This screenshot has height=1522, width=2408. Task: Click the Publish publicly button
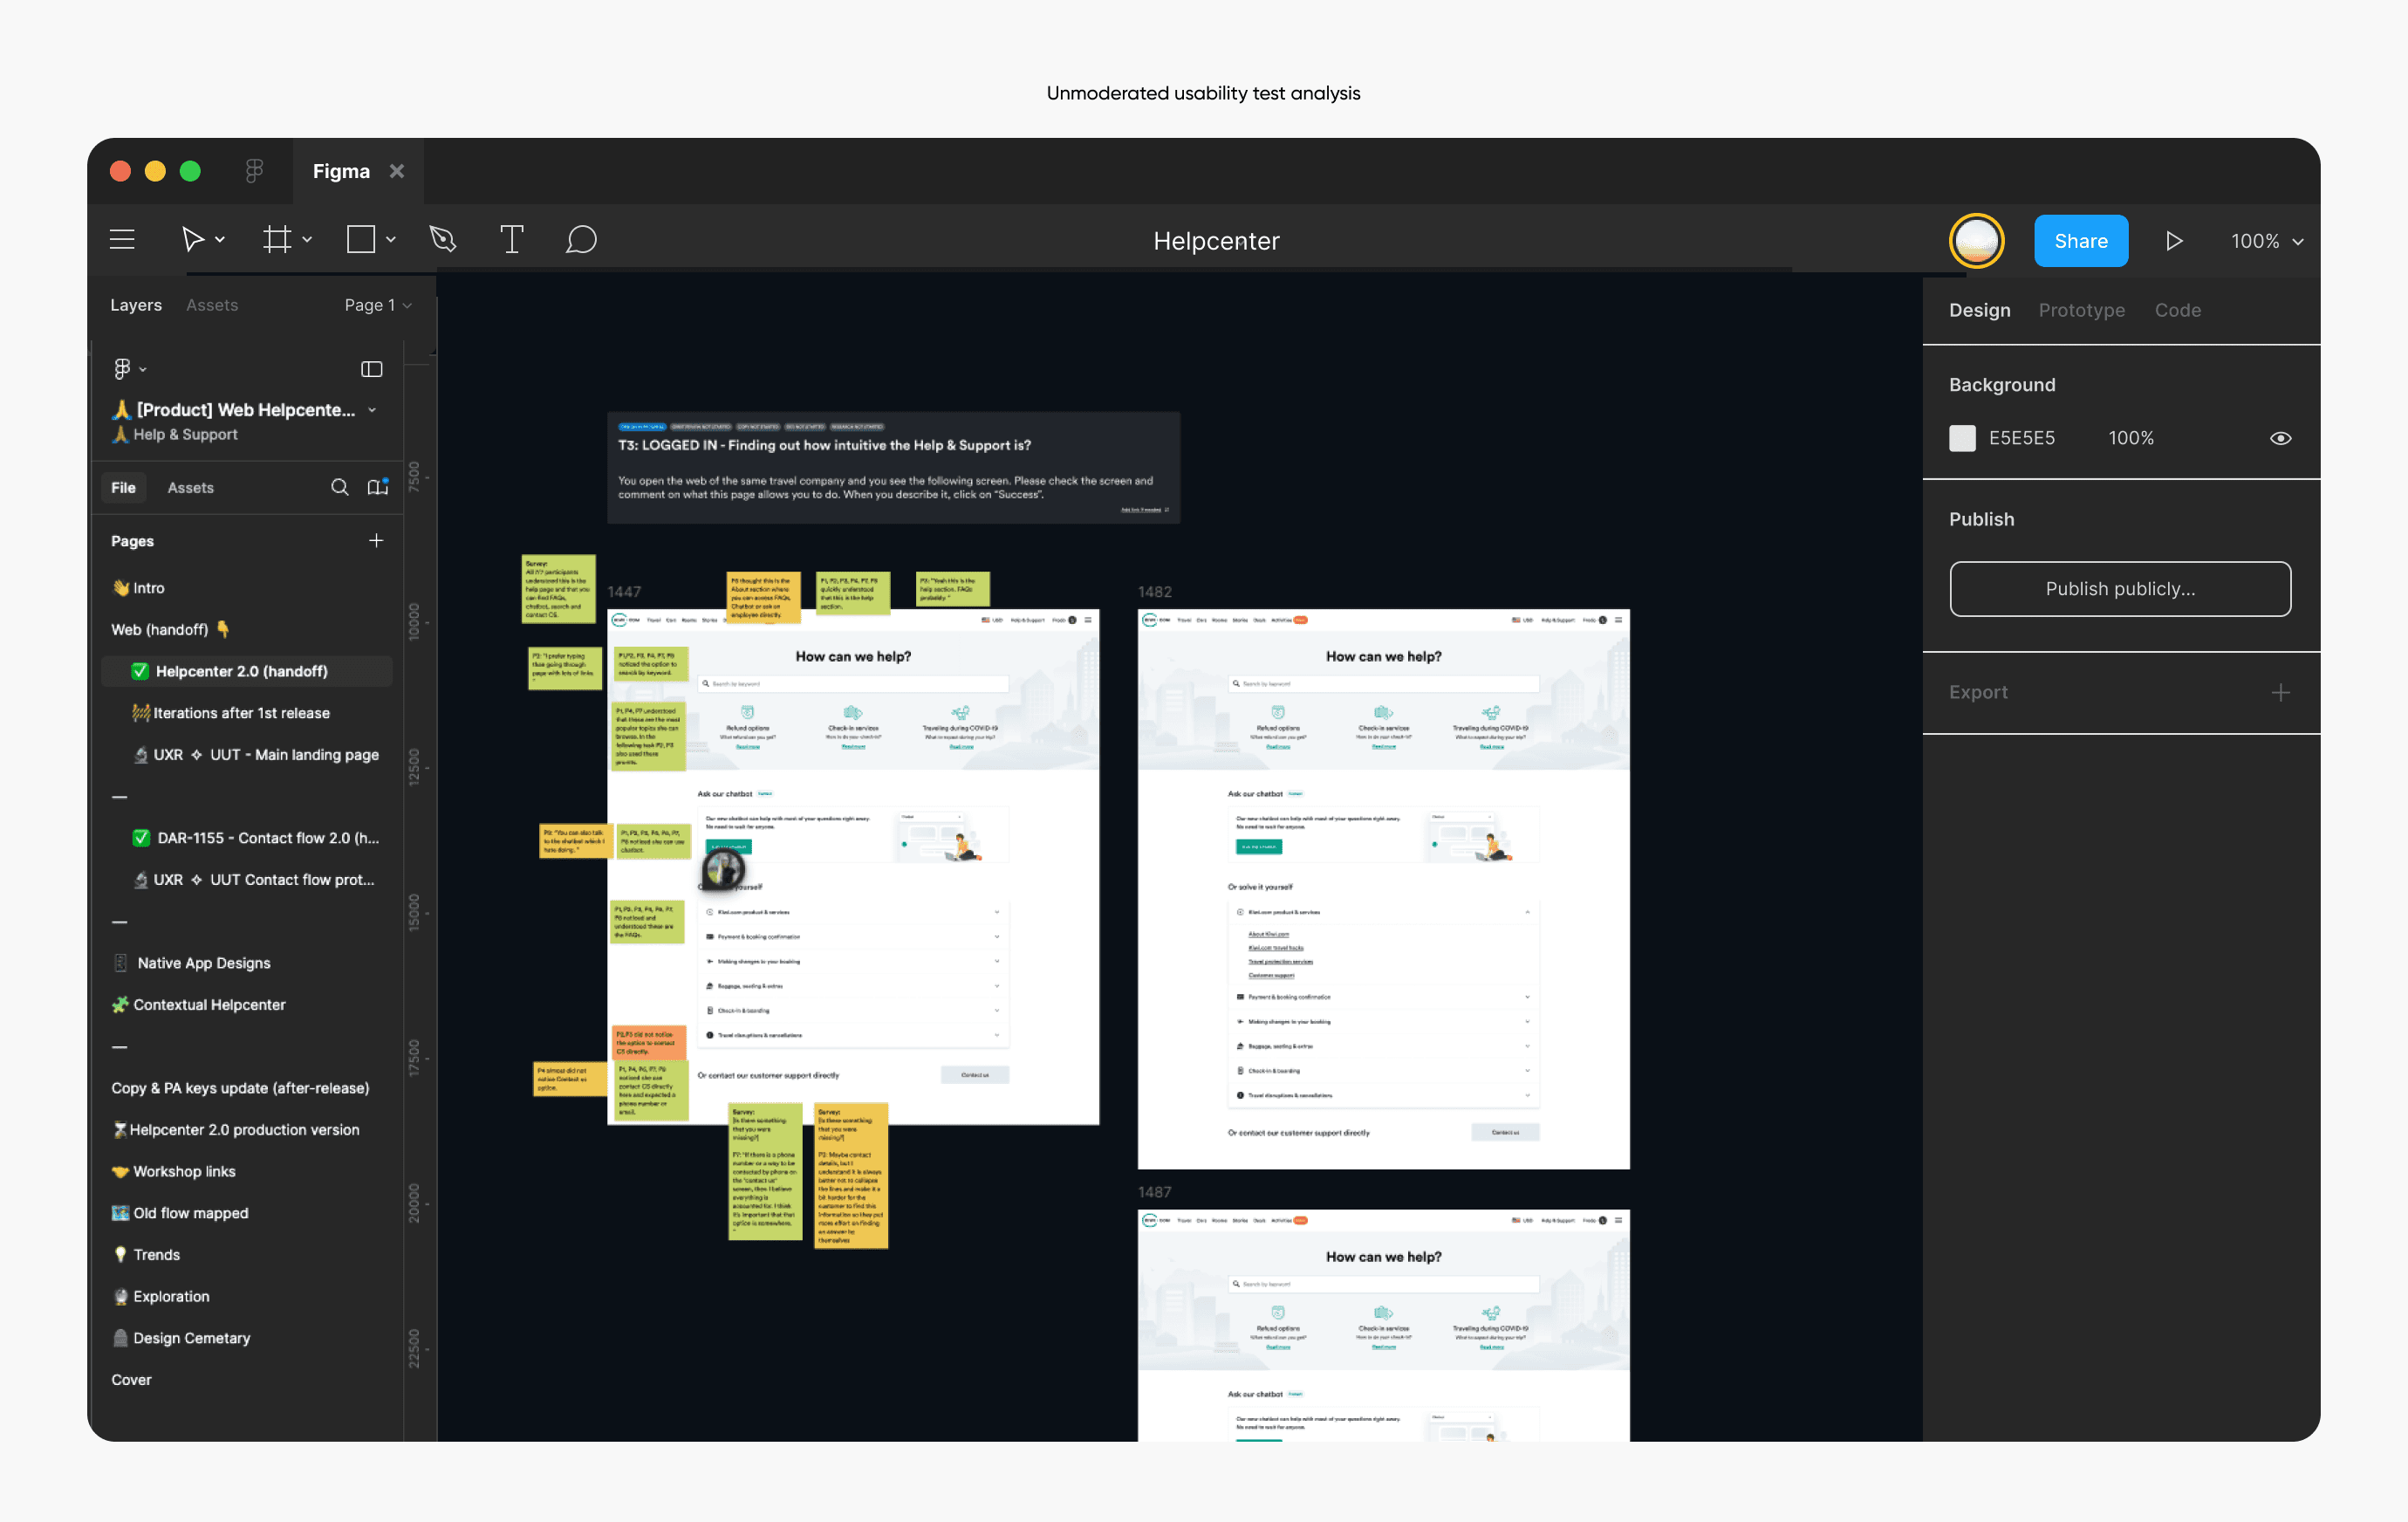pyautogui.click(x=2119, y=589)
